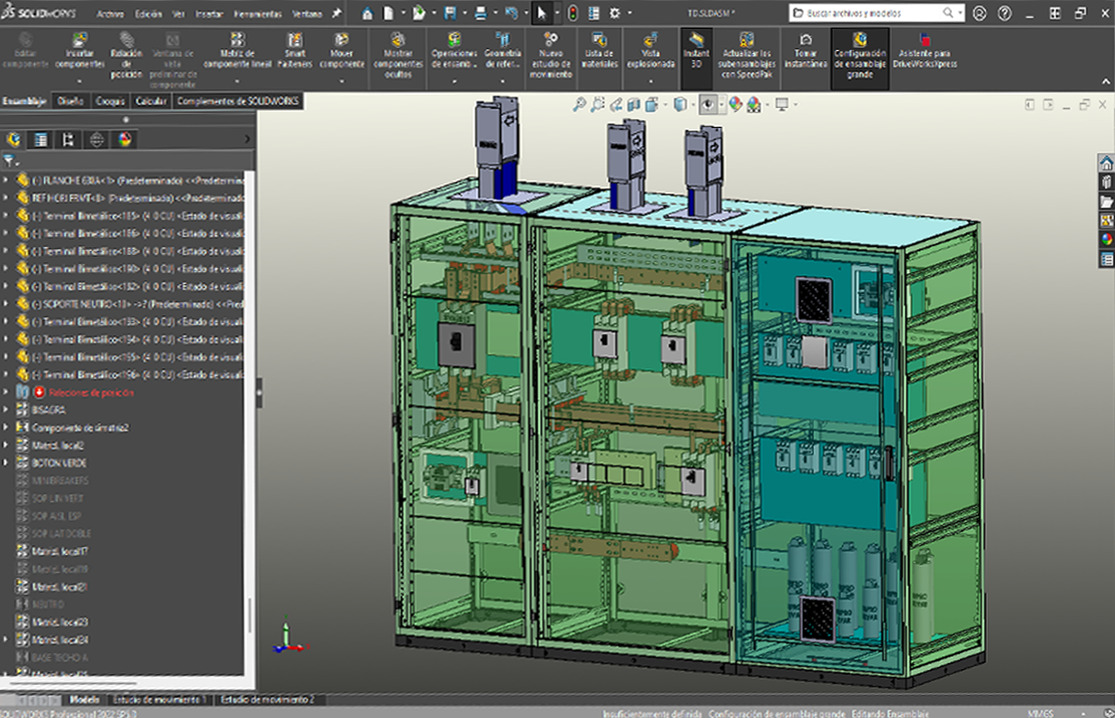Switch to the Croquis tab
The width and height of the screenshot is (1115, 718).
click(109, 101)
